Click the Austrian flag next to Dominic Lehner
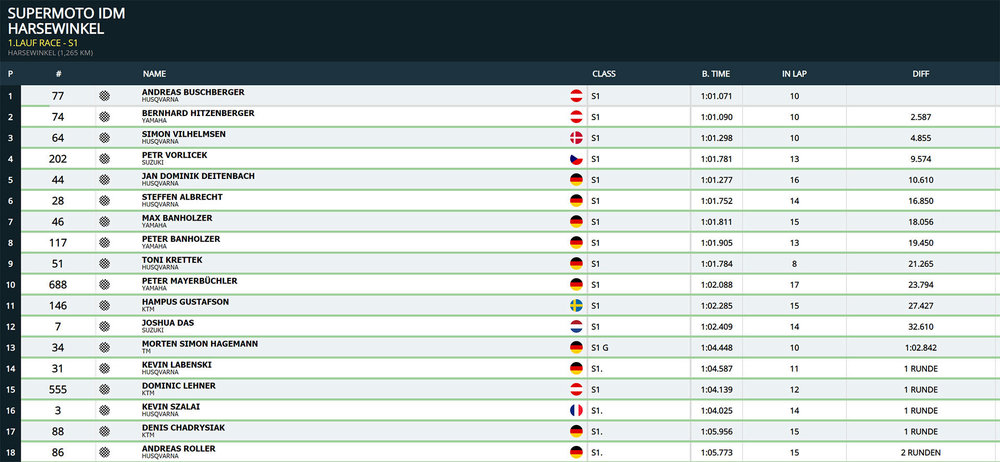 (576, 389)
